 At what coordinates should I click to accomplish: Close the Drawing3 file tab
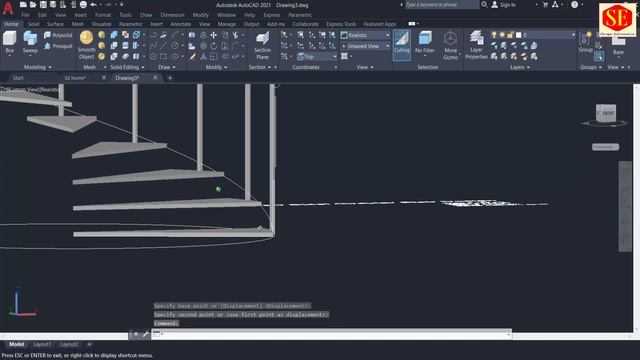pyautogui.click(x=155, y=78)
